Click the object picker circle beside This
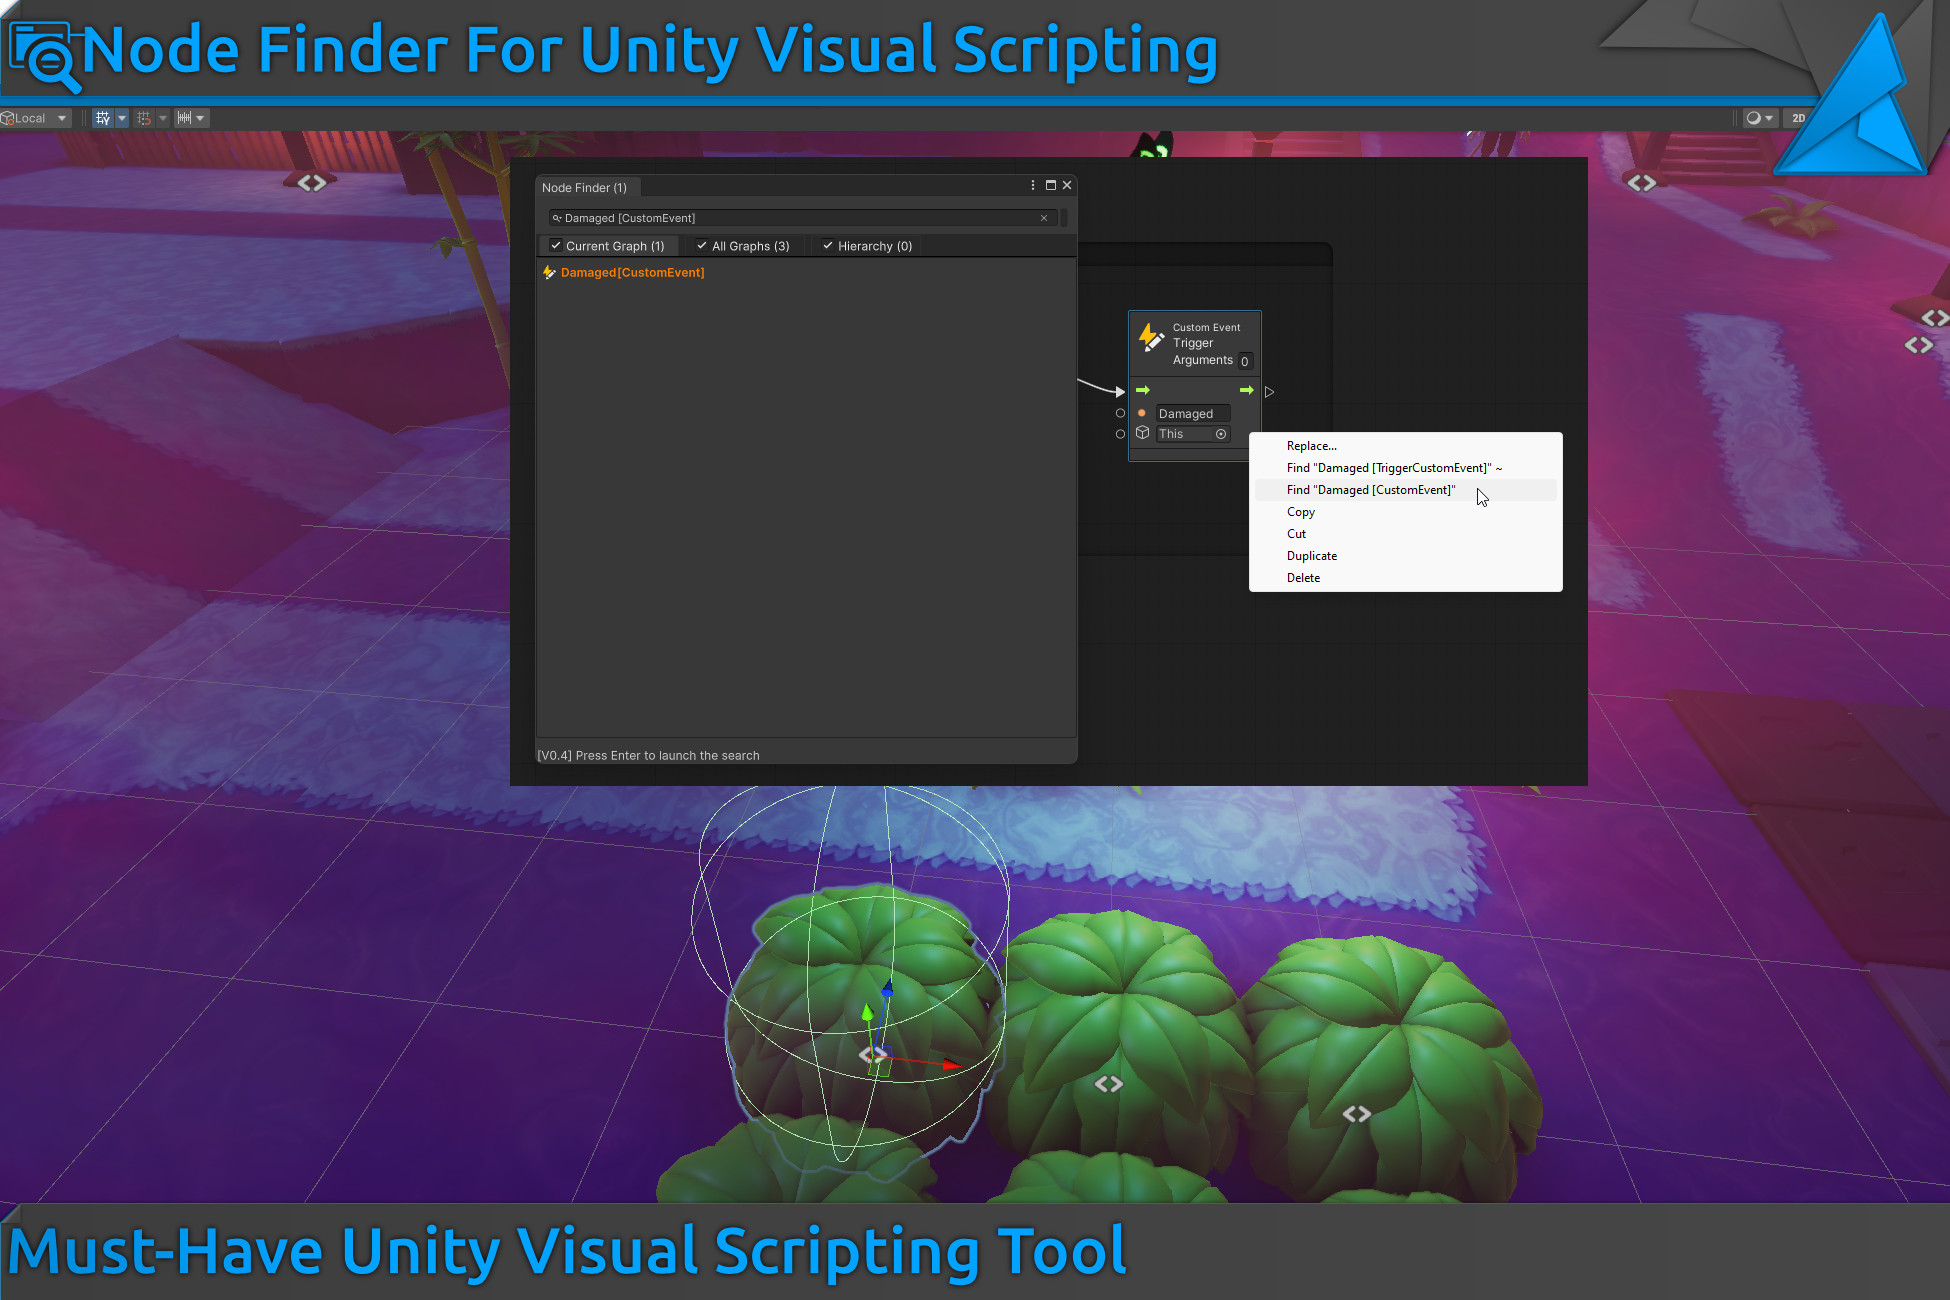 1221,434
